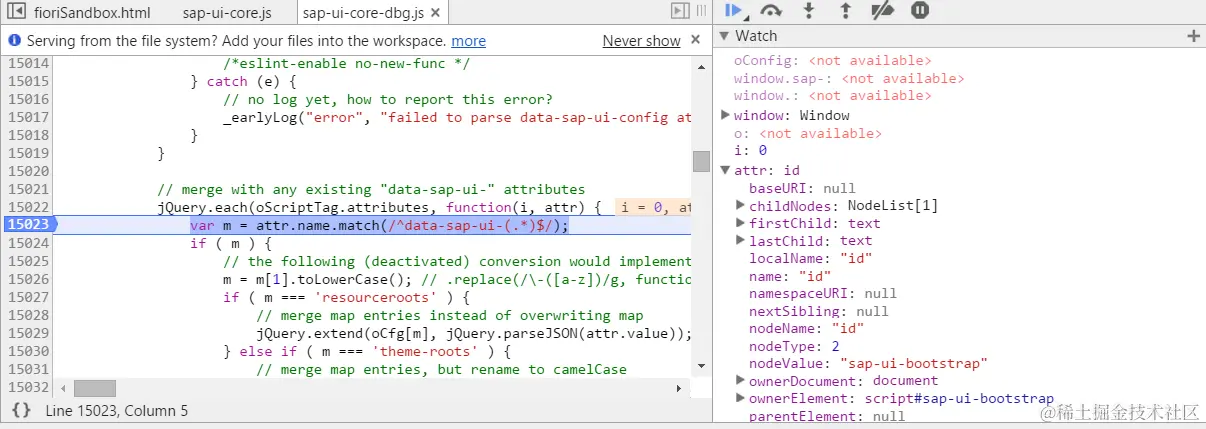1206x429 pixels.
Task: Click the vertical scrollbar thumb in code editor
Action: [x=701, y=162]
